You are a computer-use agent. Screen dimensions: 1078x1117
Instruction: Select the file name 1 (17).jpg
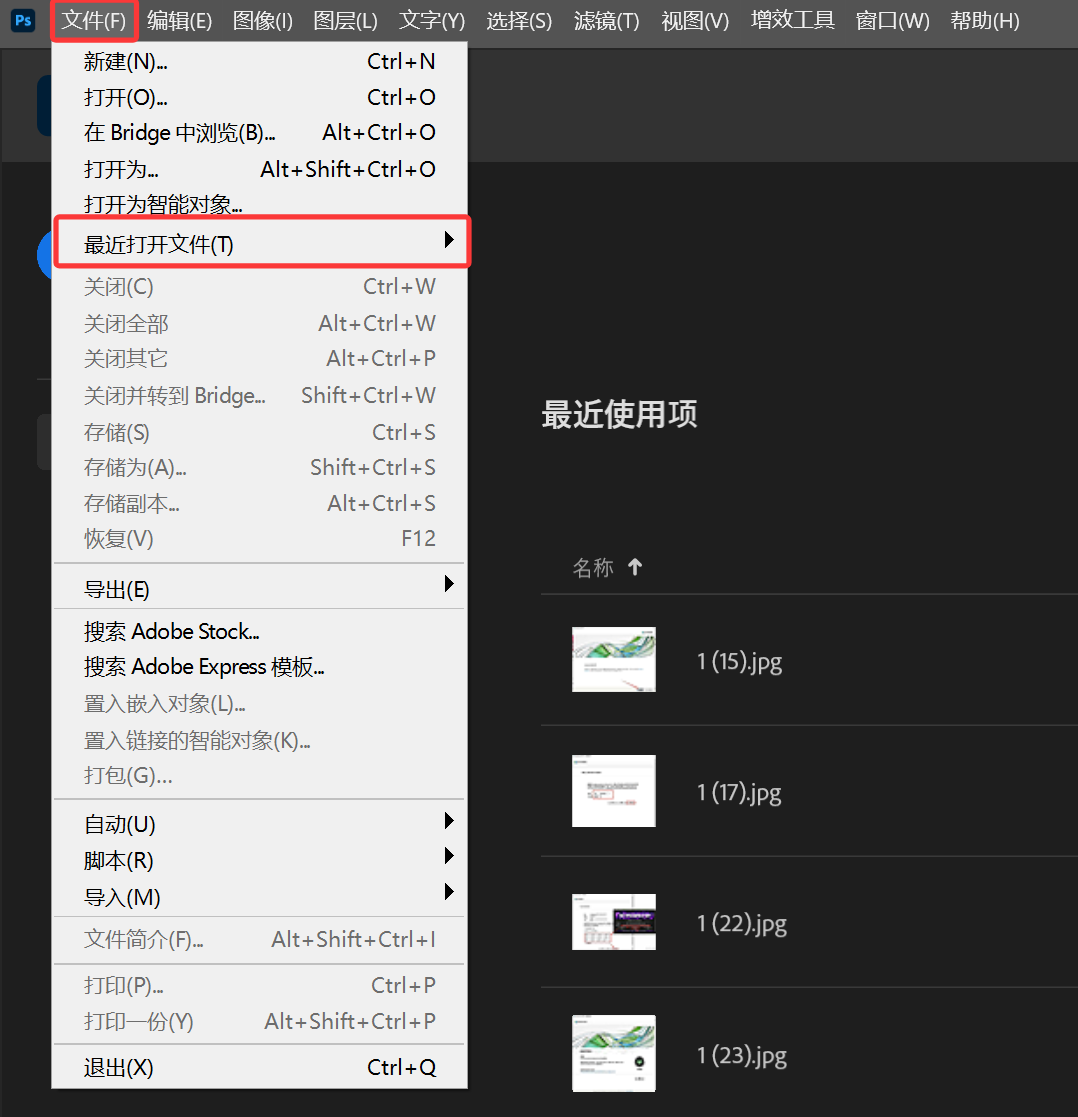click(x=739, y=793)
